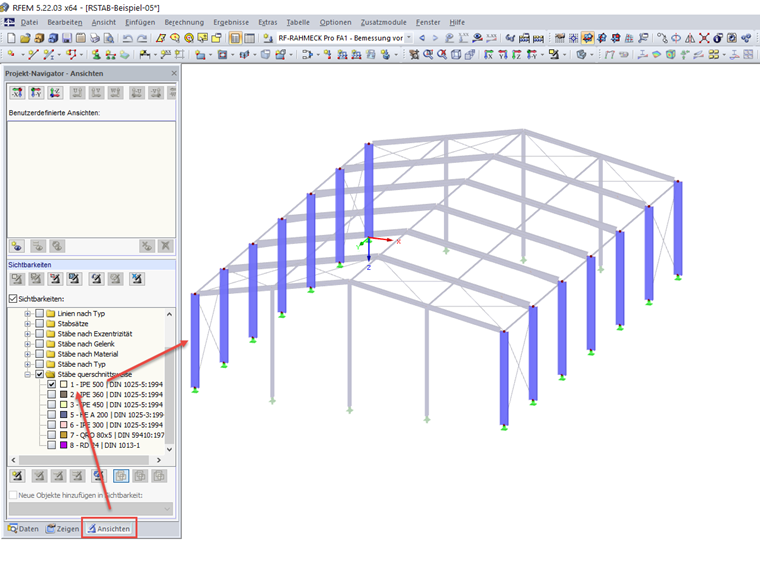
Task: Open the RF-RAHMECK Pro FA1 load case dropdown
Action: [409, 38]
